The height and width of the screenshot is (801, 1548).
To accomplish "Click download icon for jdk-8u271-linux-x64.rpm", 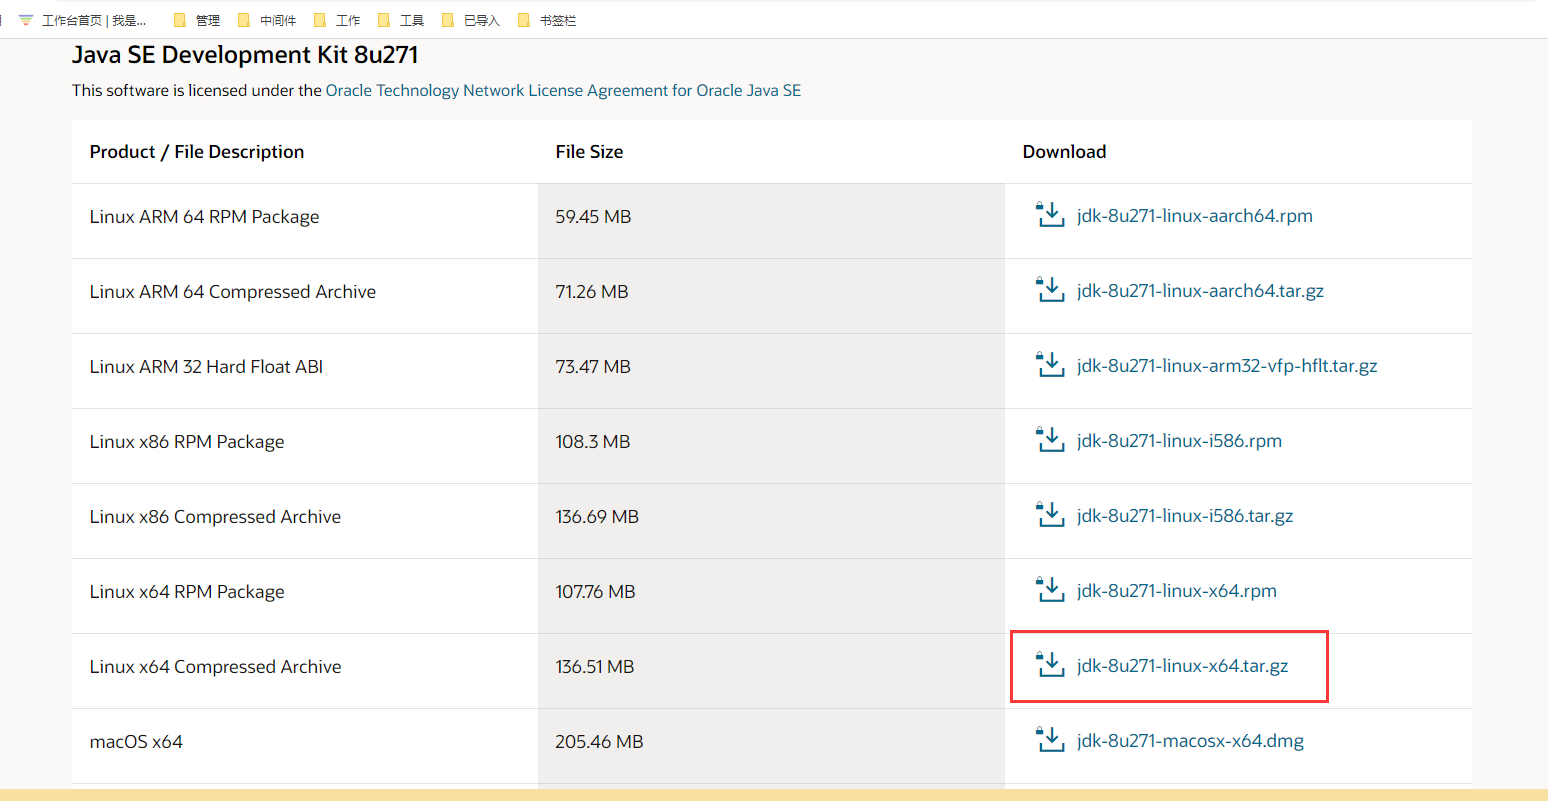I will tap(1050, 590).
